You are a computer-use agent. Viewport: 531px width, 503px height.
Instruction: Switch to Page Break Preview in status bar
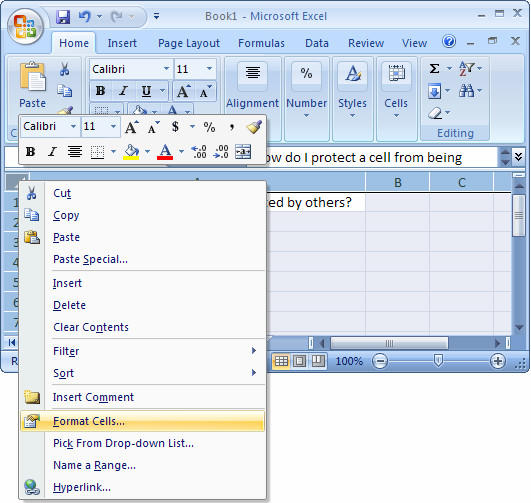tap(318, 361)
